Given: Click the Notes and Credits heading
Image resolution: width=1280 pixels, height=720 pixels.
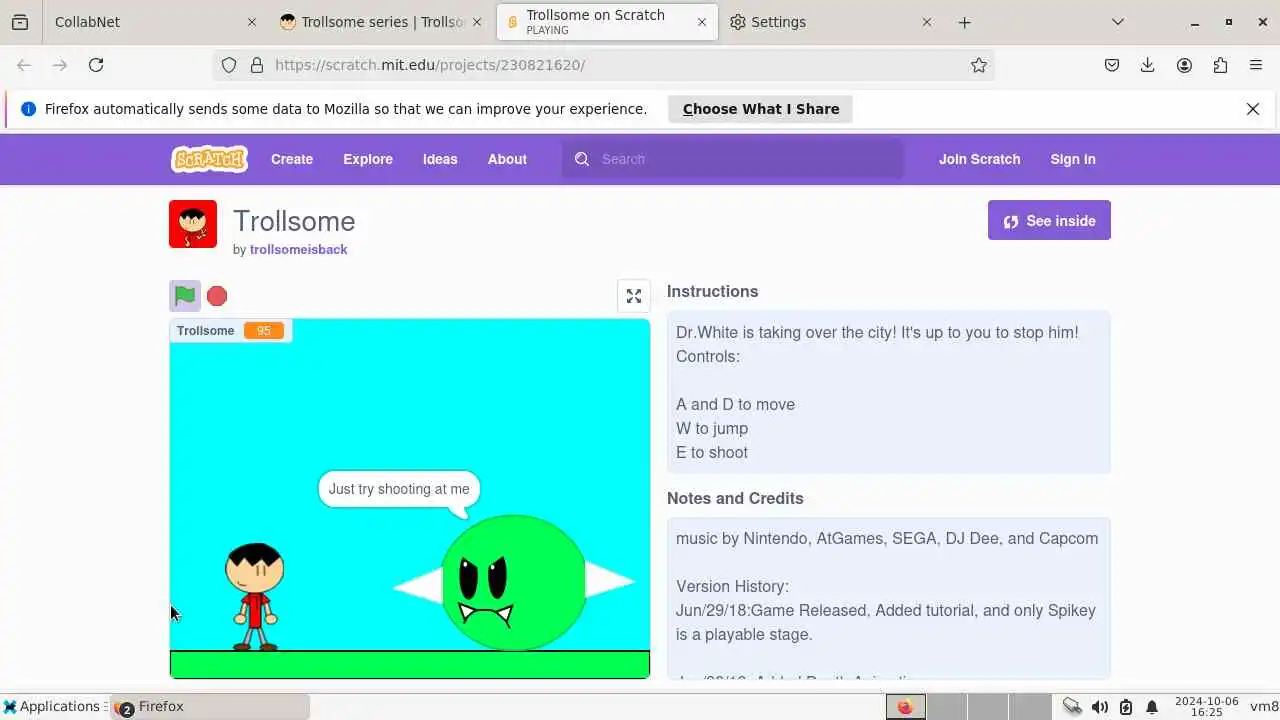Looking at the screenshot, I should 735,499.
